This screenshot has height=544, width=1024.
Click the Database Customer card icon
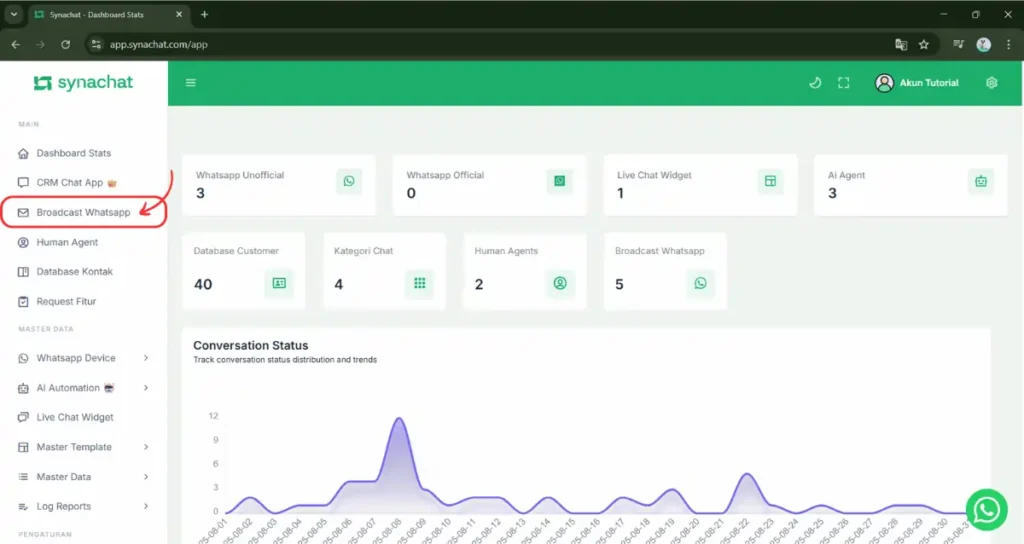(279, 283)
